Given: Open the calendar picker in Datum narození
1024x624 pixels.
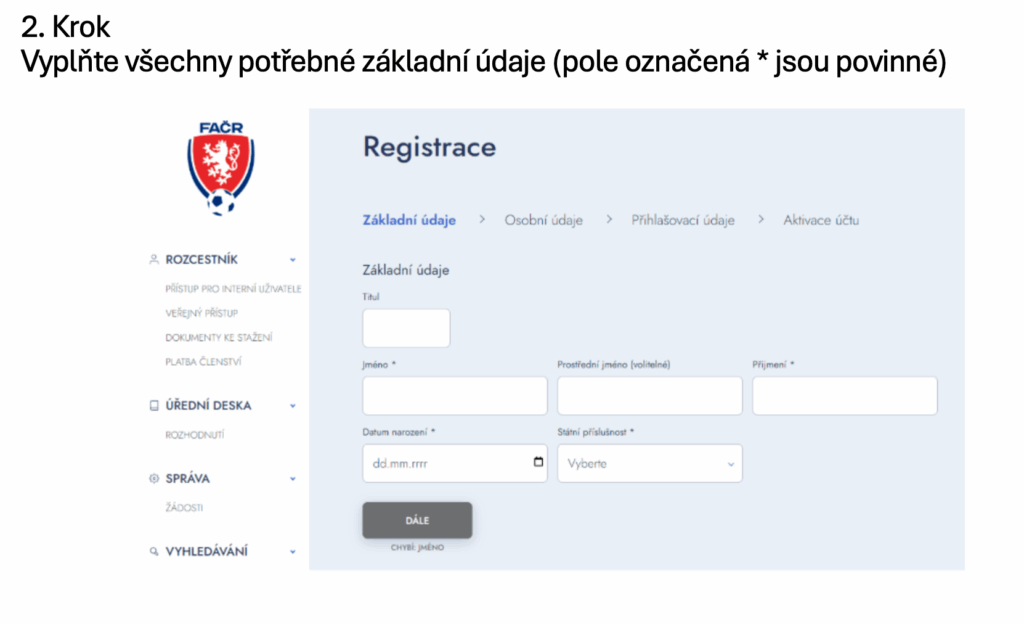Looking at the screenshot, I should 539,463.
